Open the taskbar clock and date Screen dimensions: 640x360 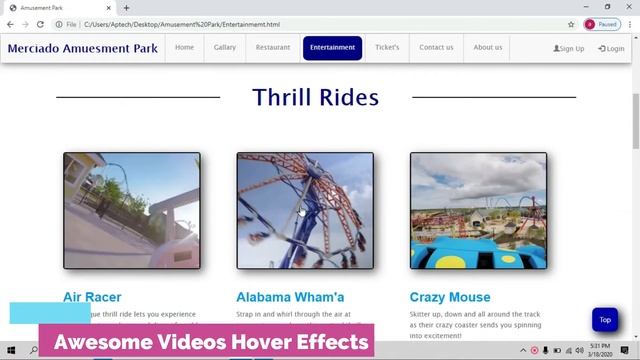[x=600, y=350]
